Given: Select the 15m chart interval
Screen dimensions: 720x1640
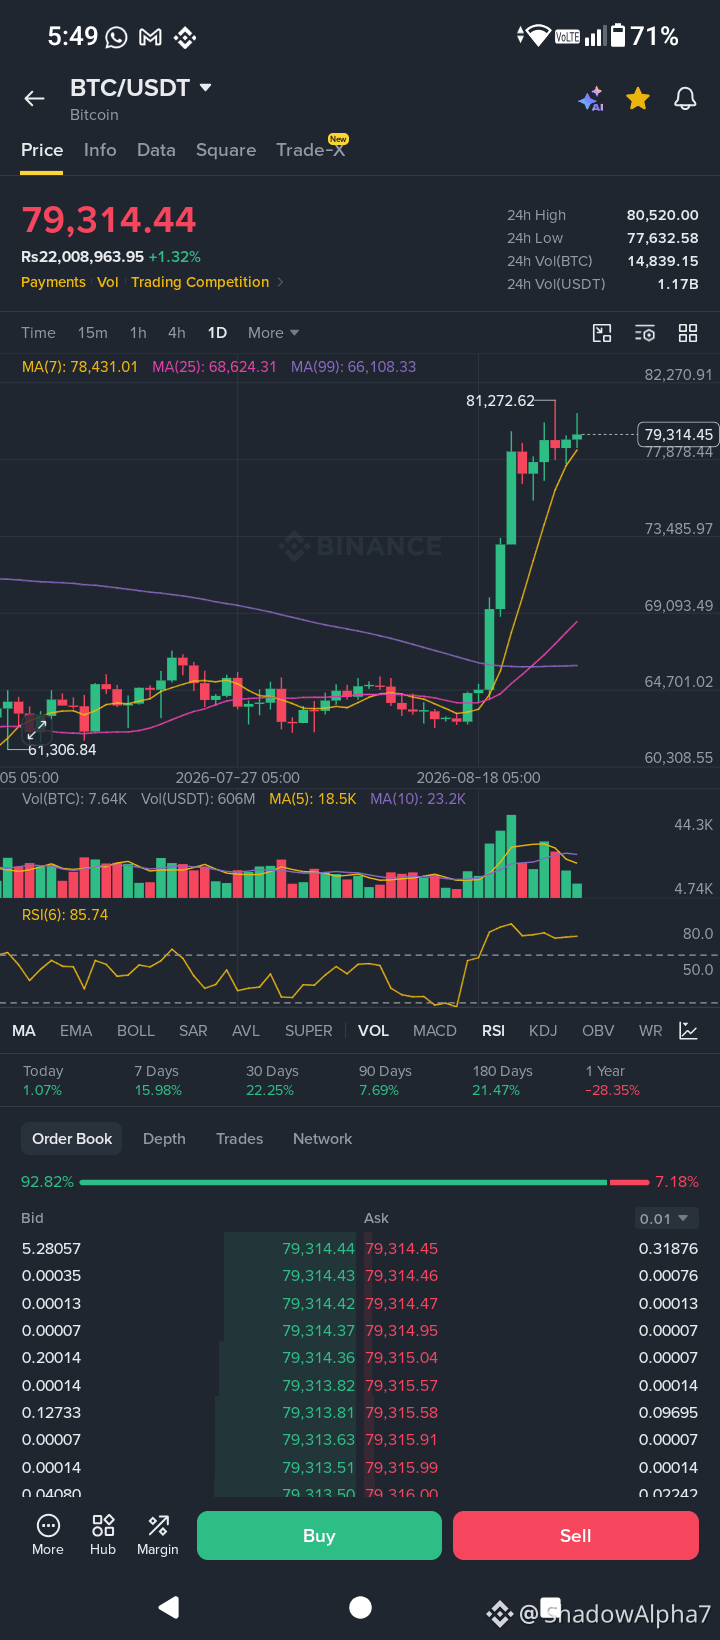Looking at the screenshot, I should point(93,333).
